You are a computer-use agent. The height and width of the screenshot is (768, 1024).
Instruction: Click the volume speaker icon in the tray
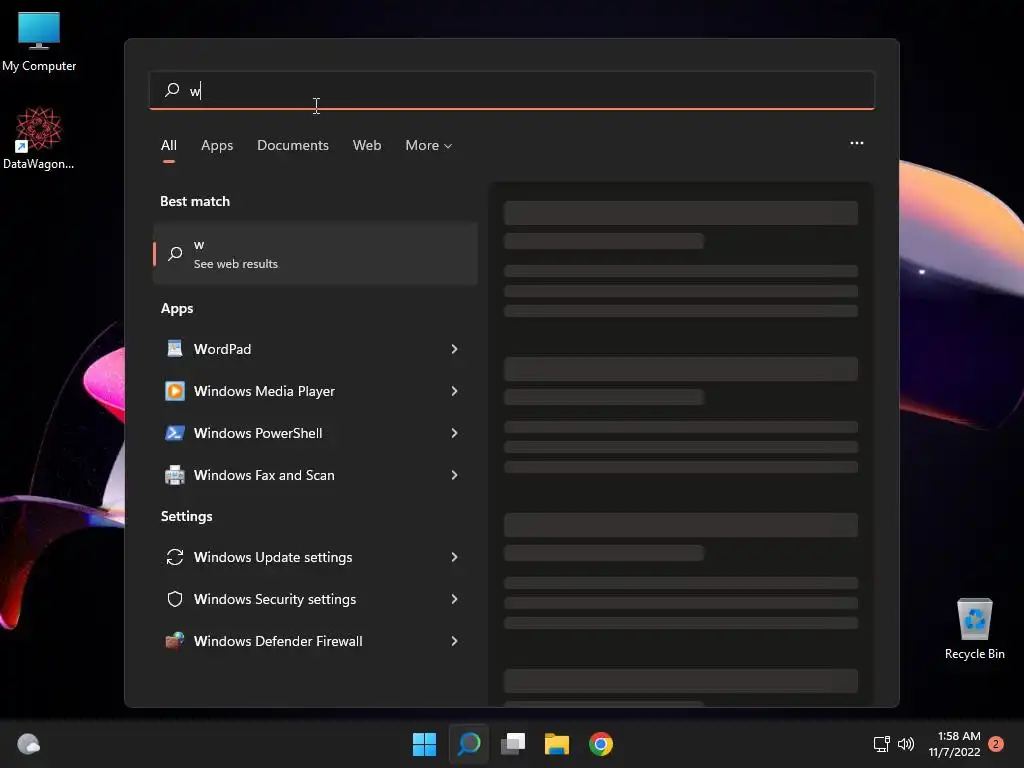[906, 744]
